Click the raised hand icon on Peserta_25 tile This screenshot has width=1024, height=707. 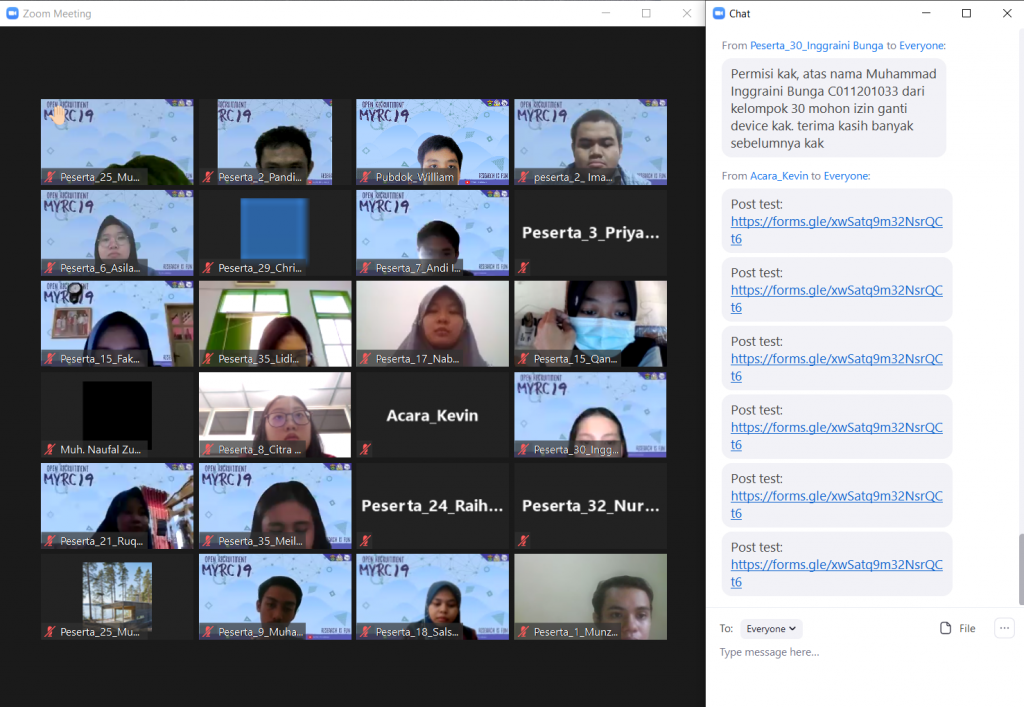pyautogui.click(x=59, y=116)
